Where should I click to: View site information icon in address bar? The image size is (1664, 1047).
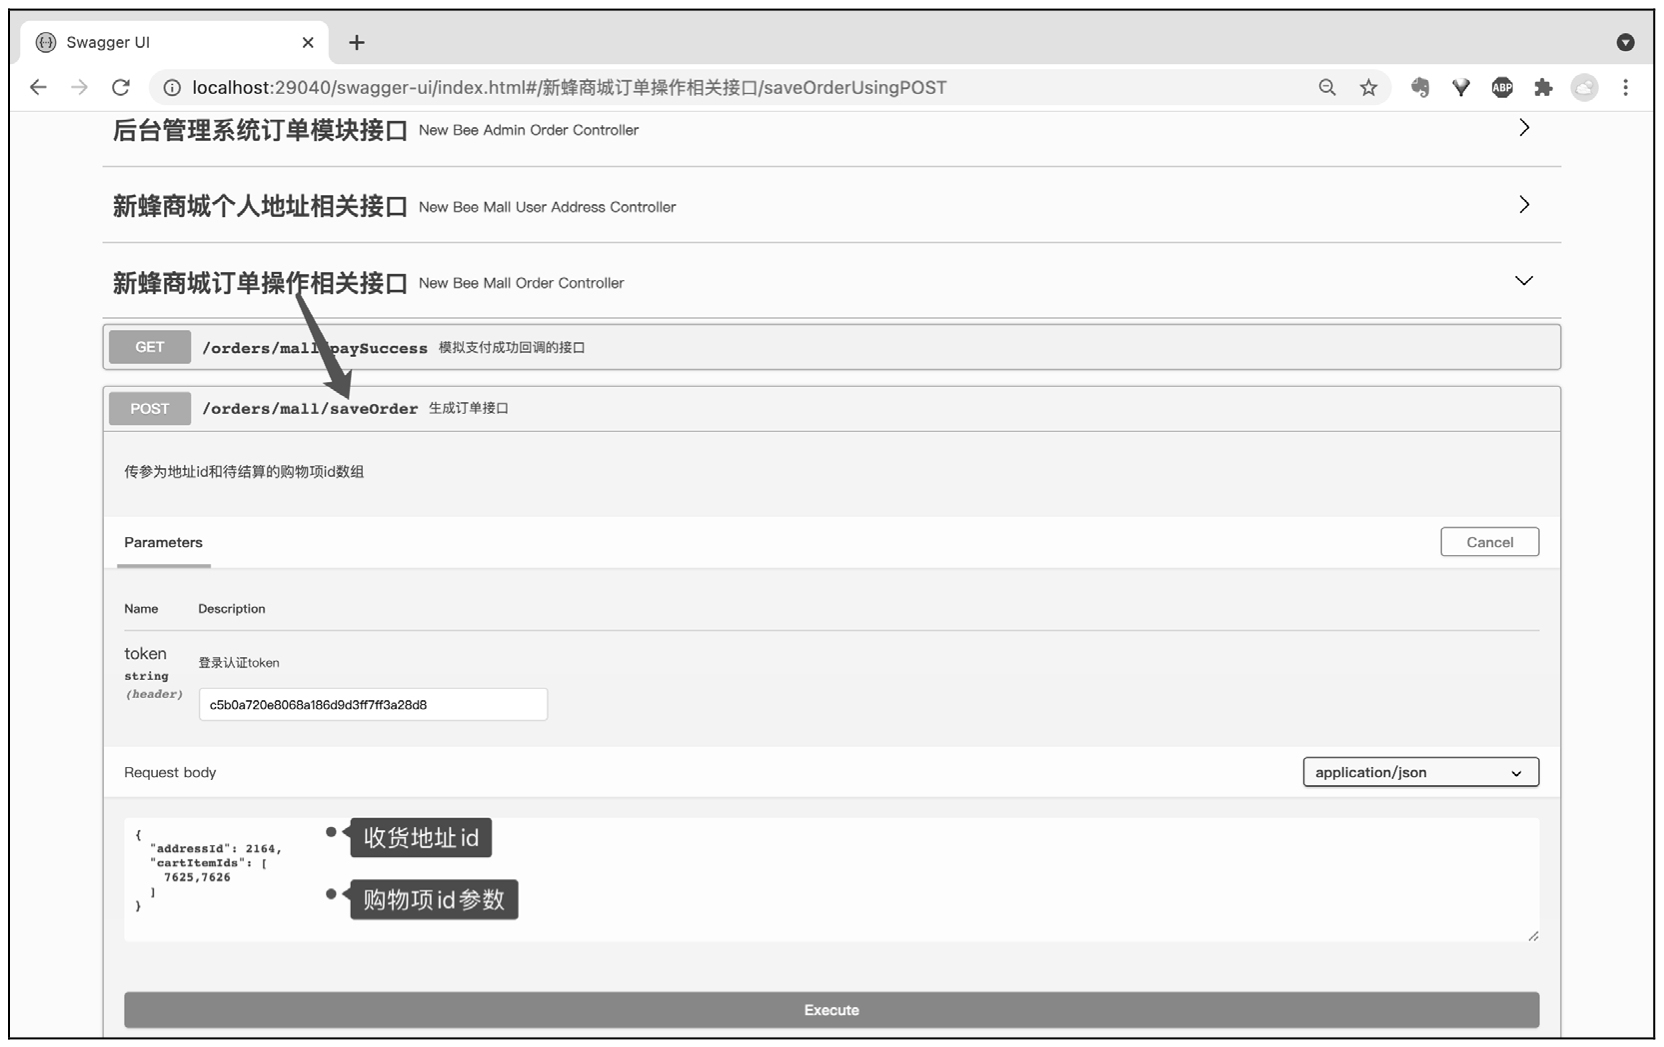[172, 88]
